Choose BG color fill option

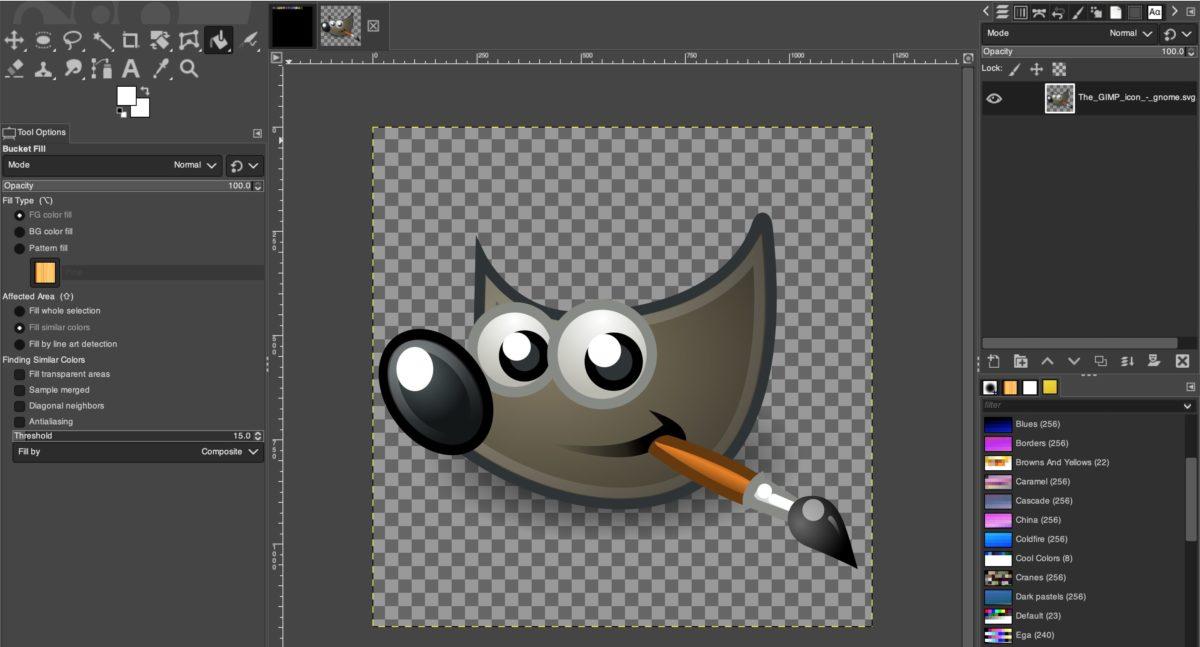pyautogui.click(x=20, y=232)
